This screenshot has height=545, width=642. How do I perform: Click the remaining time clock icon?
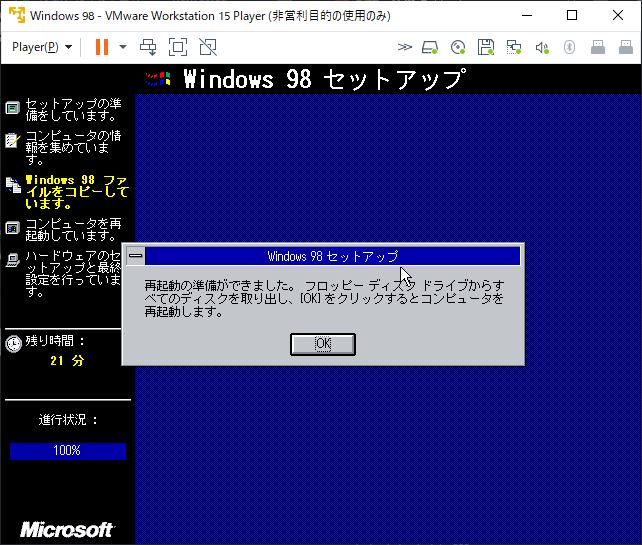(13, 344)
